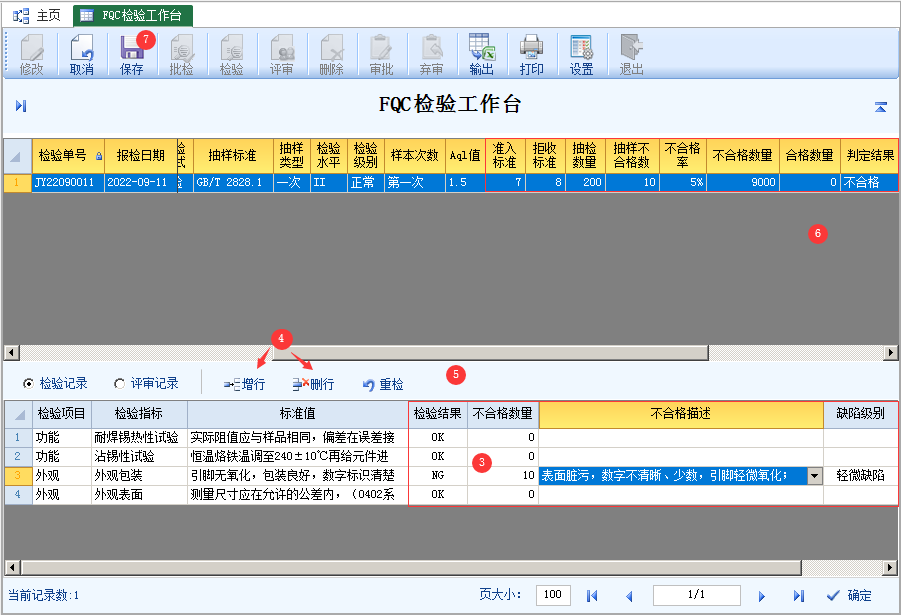Screen dimensions: 901x615
Task: Click 报检日期 column header
Action: pyautogui.click(x=141, y=155)
